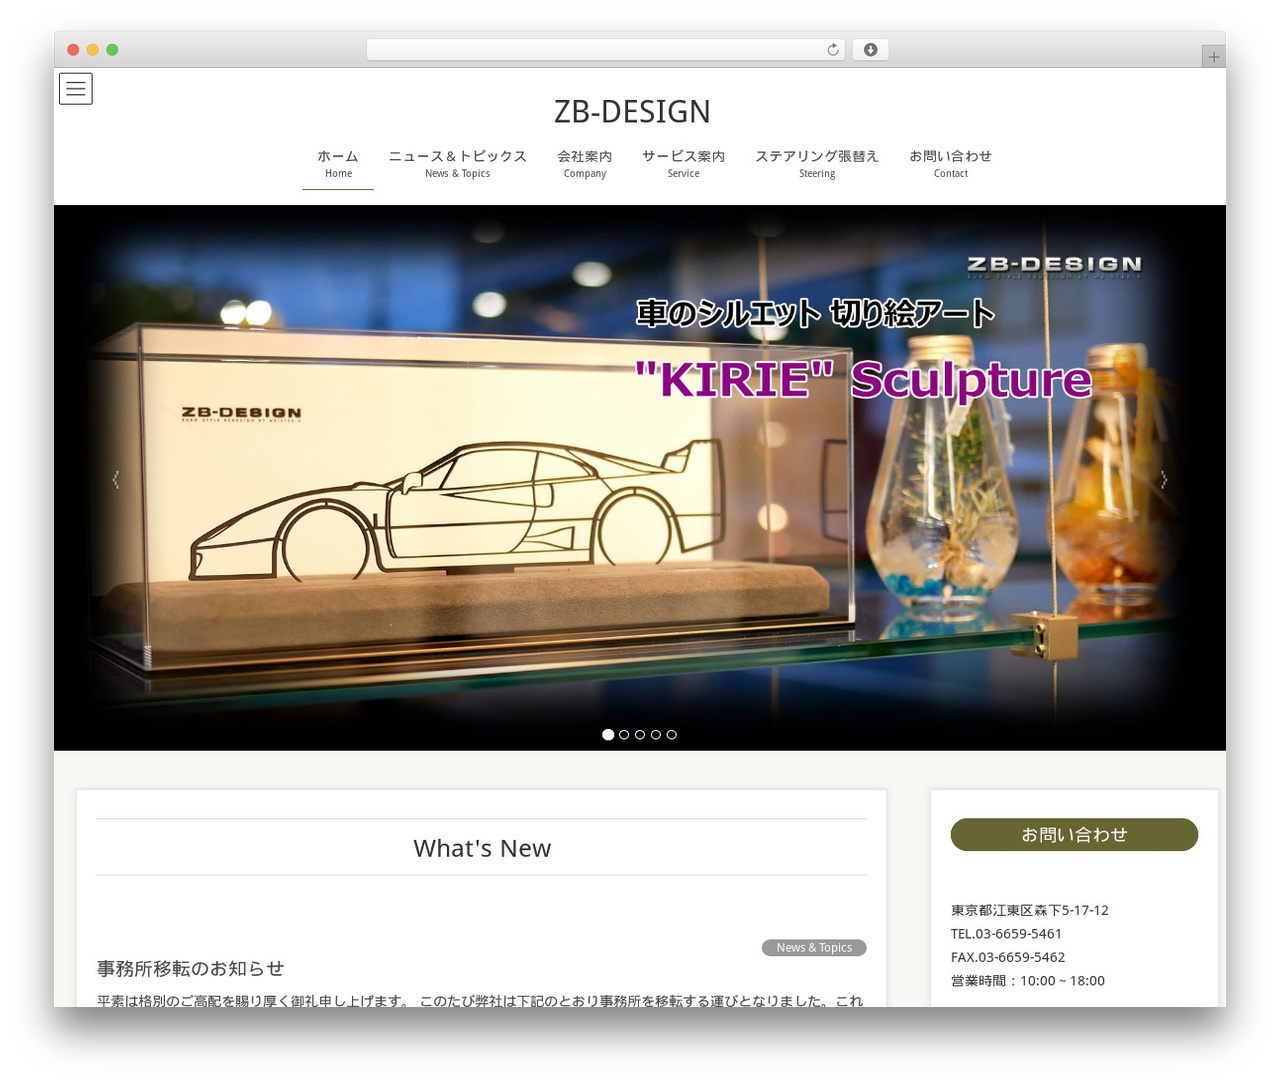
Task: Select the fourth slider dot
Action: 656,734
